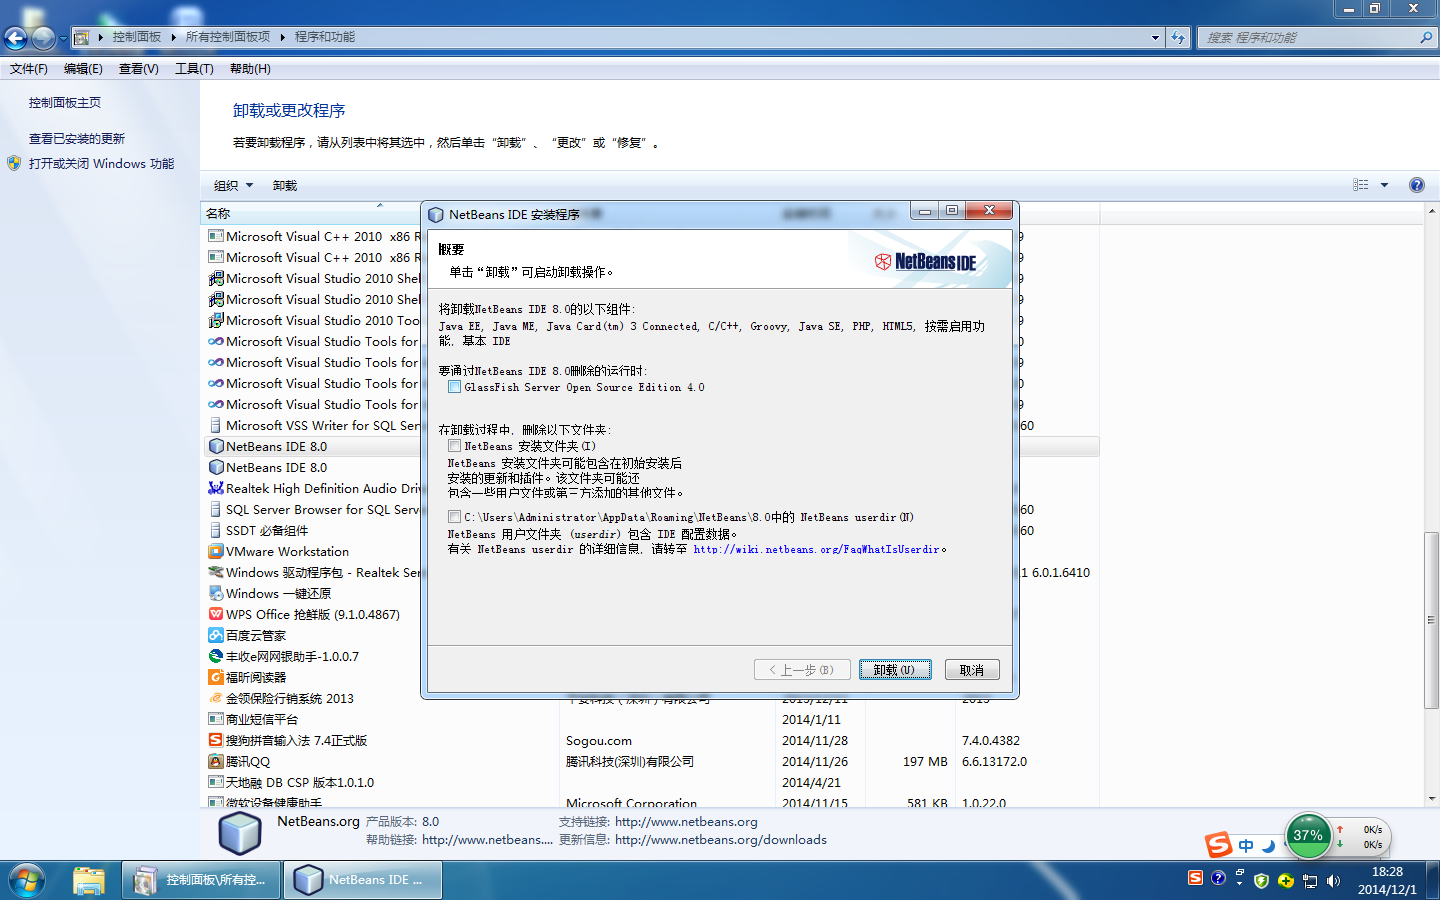Viewport: 1440px width, 900px height.
Task: Change view using the view icon
Action: click(x=1360, y=185)
